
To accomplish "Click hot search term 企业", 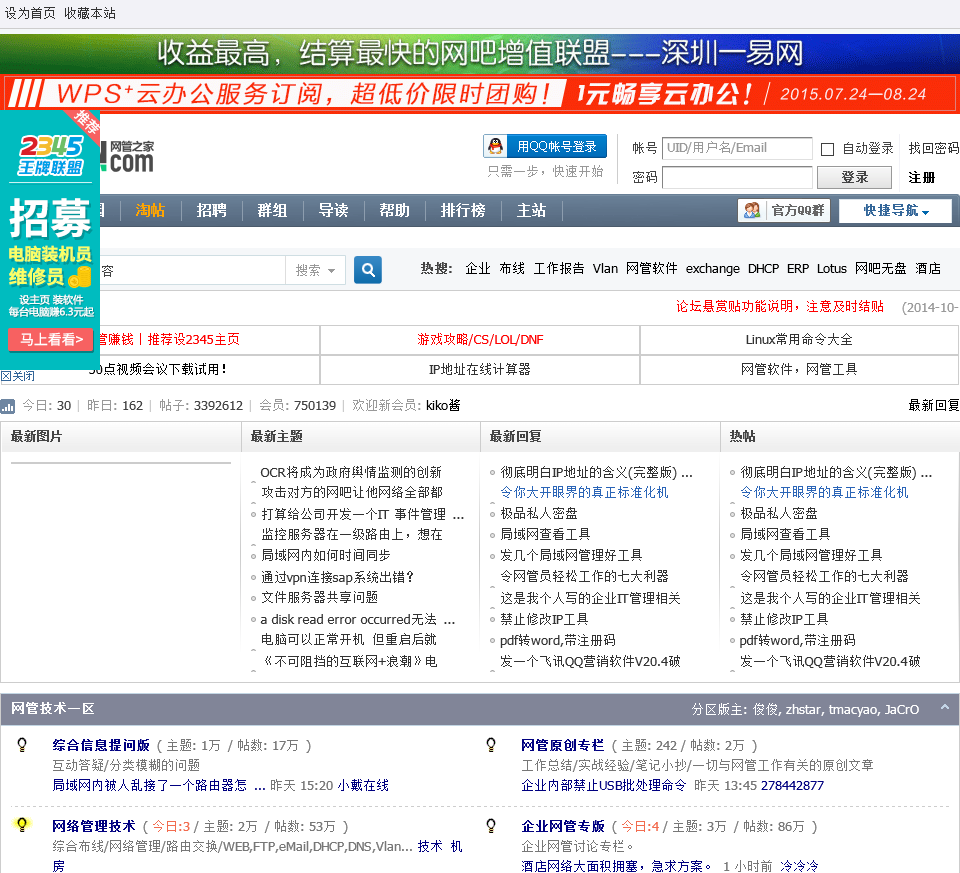I will pyautogui.click(x=478, y=269).
